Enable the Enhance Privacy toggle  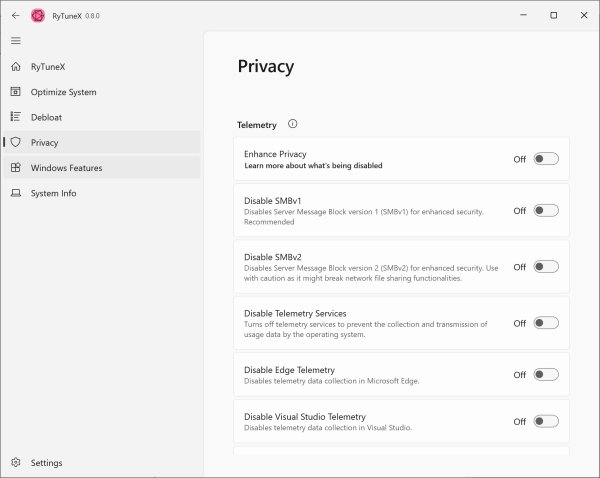(546, 159)
